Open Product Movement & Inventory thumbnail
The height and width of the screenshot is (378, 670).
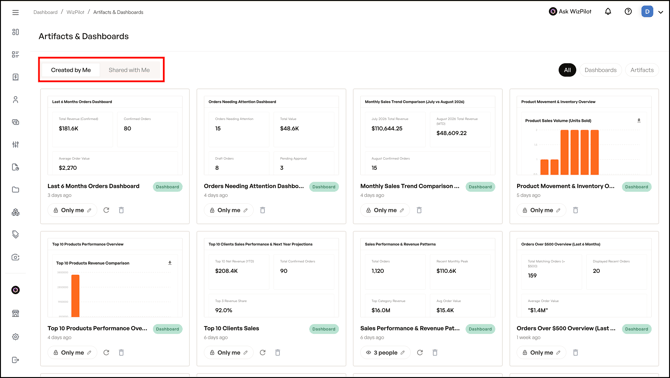click(584, 135)
